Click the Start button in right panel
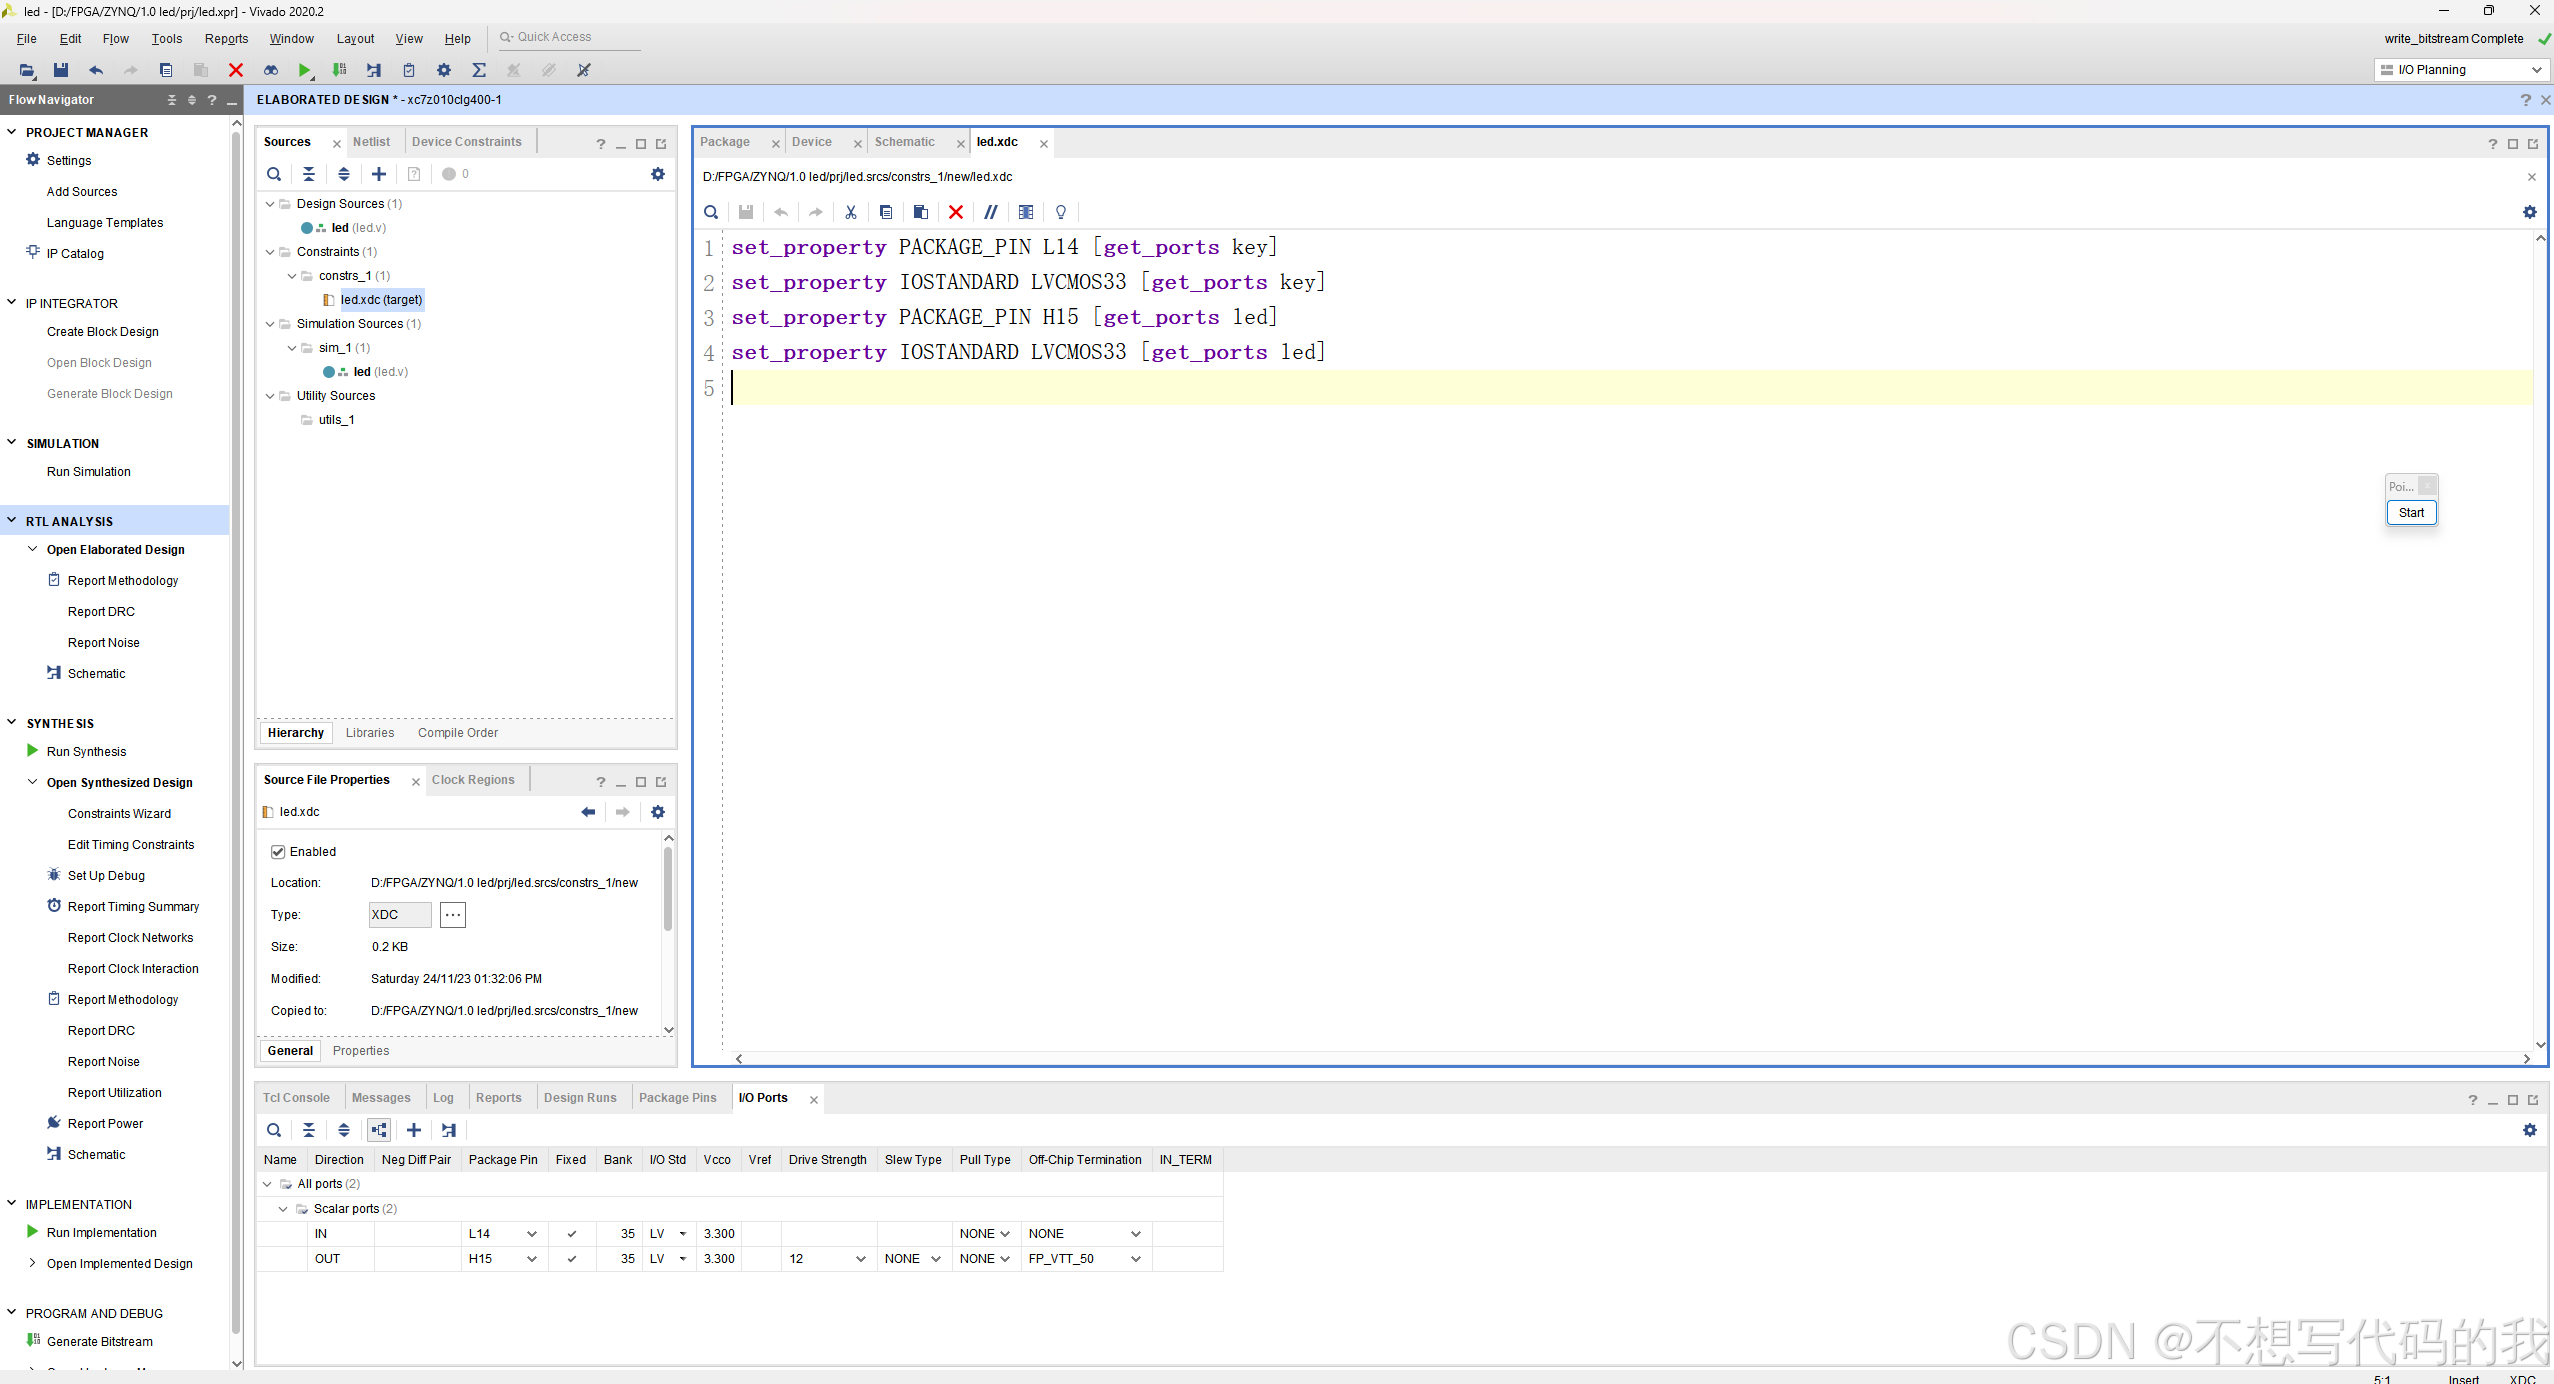 pos(2411,511)
